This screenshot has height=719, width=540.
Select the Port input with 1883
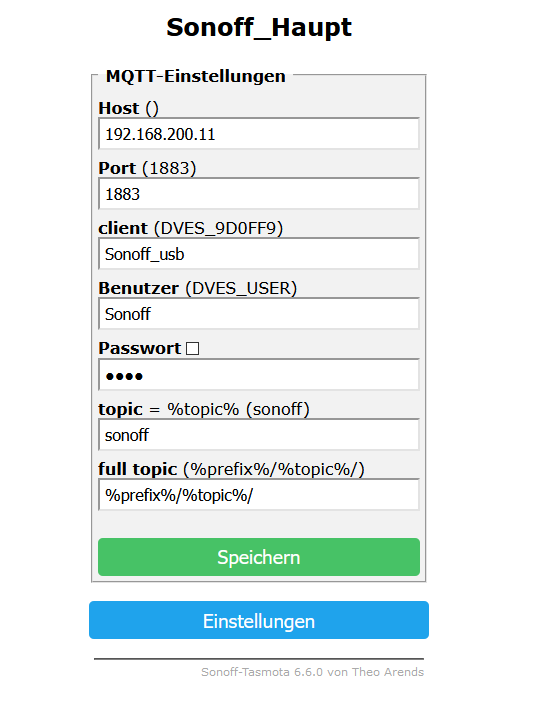(x=259, y=194)
